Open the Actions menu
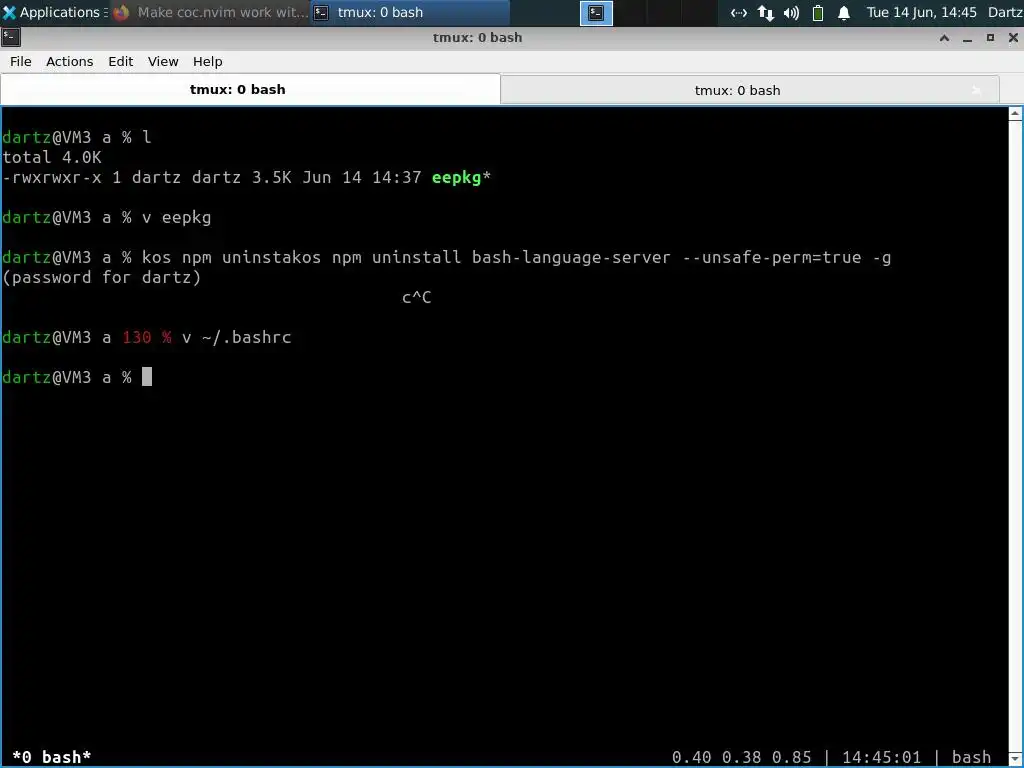This screenshot has height=768, width=1024. [x=69, y=61]
